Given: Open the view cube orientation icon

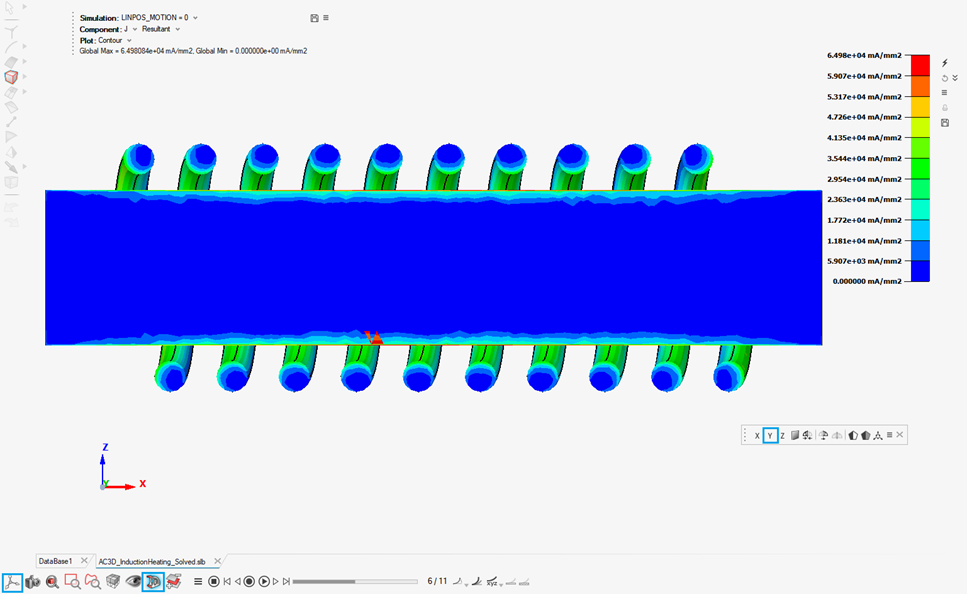Looking at the screenshot, I should coord(113,582).
